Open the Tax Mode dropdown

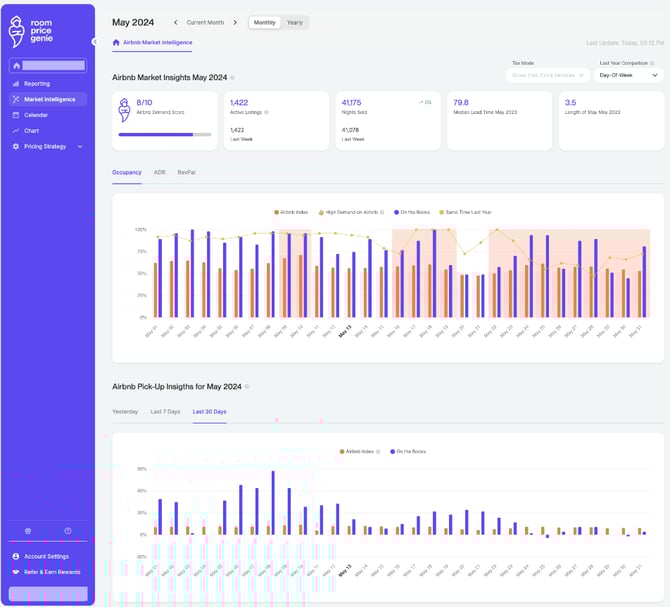click(x=549, y=75)
